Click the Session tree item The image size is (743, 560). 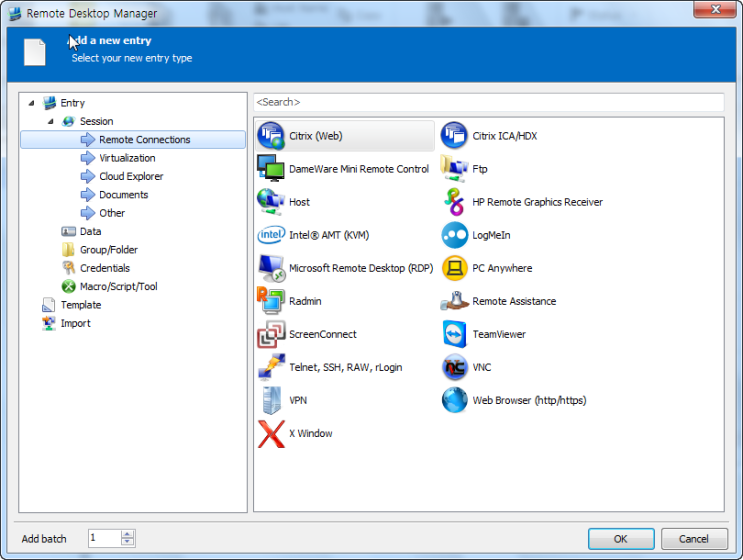click(96, 121)
